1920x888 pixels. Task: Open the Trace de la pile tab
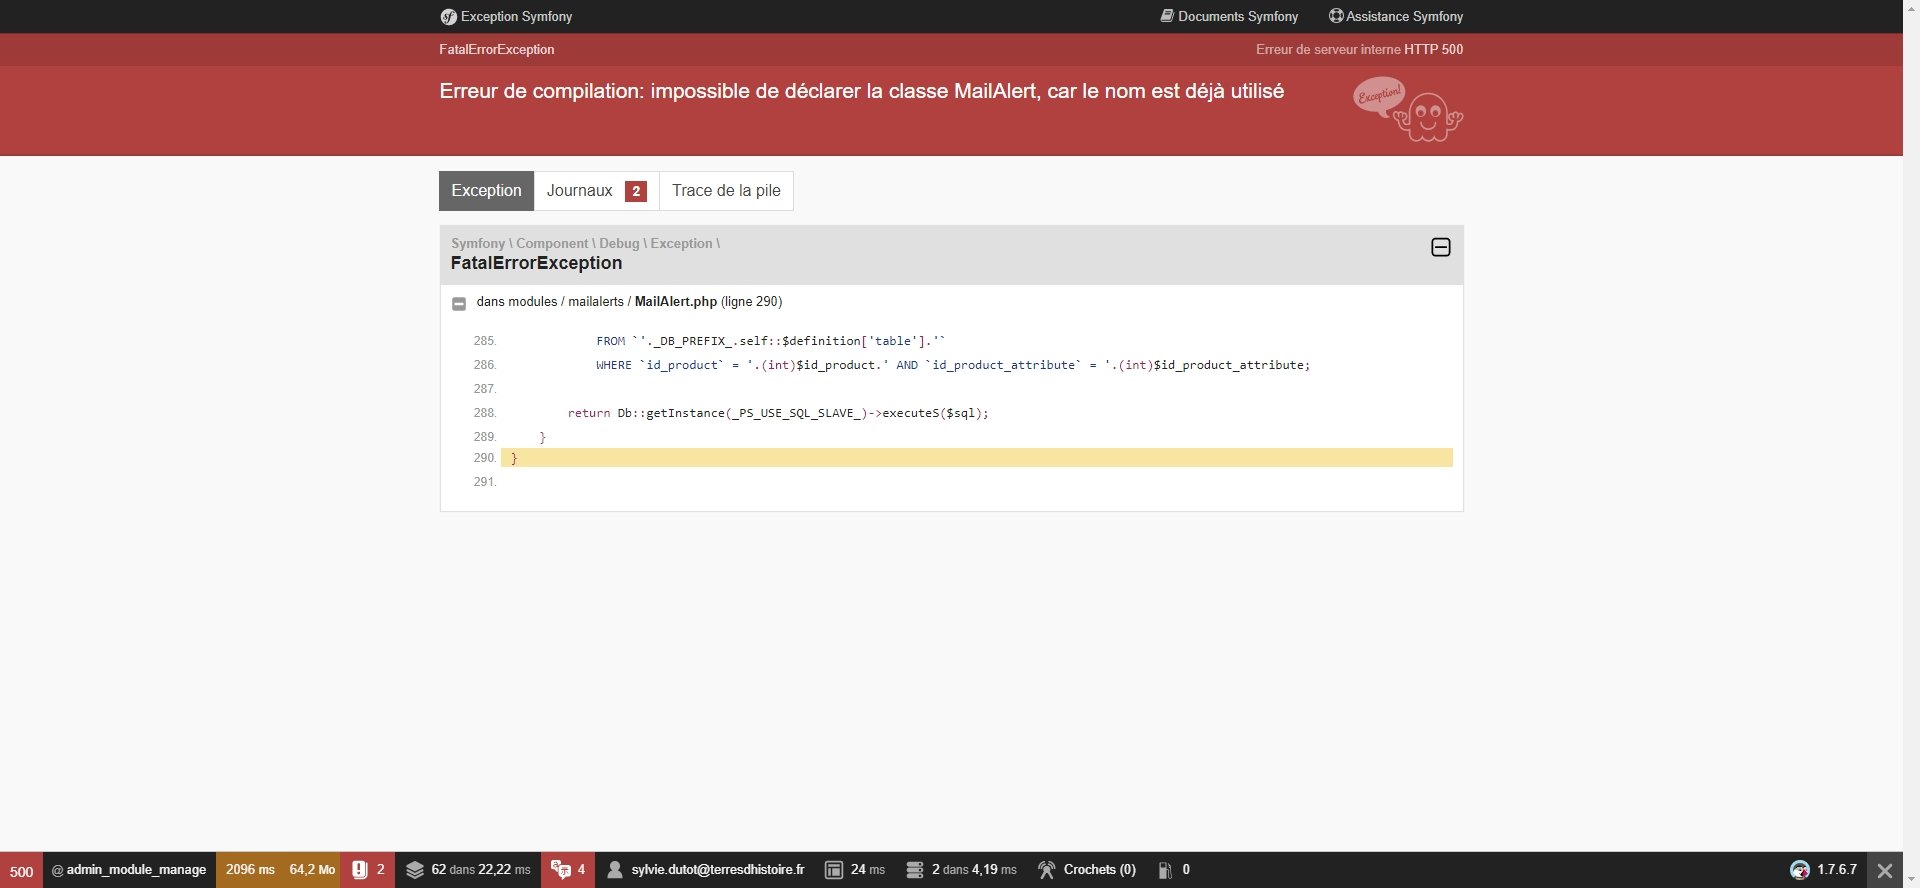tap(726, 191)
